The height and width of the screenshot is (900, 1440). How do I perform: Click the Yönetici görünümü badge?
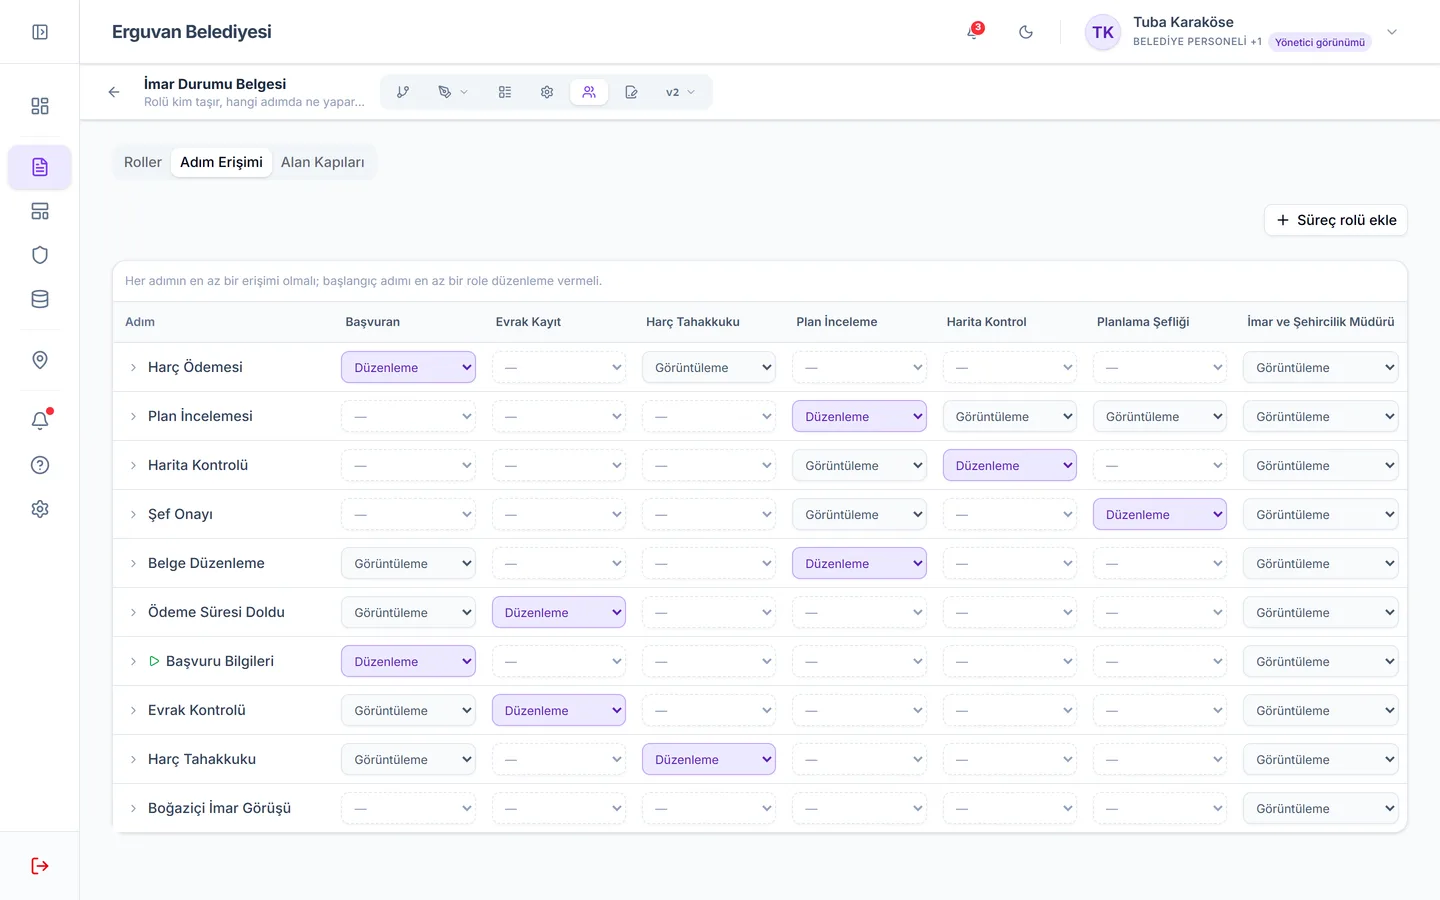[1320, 42]
